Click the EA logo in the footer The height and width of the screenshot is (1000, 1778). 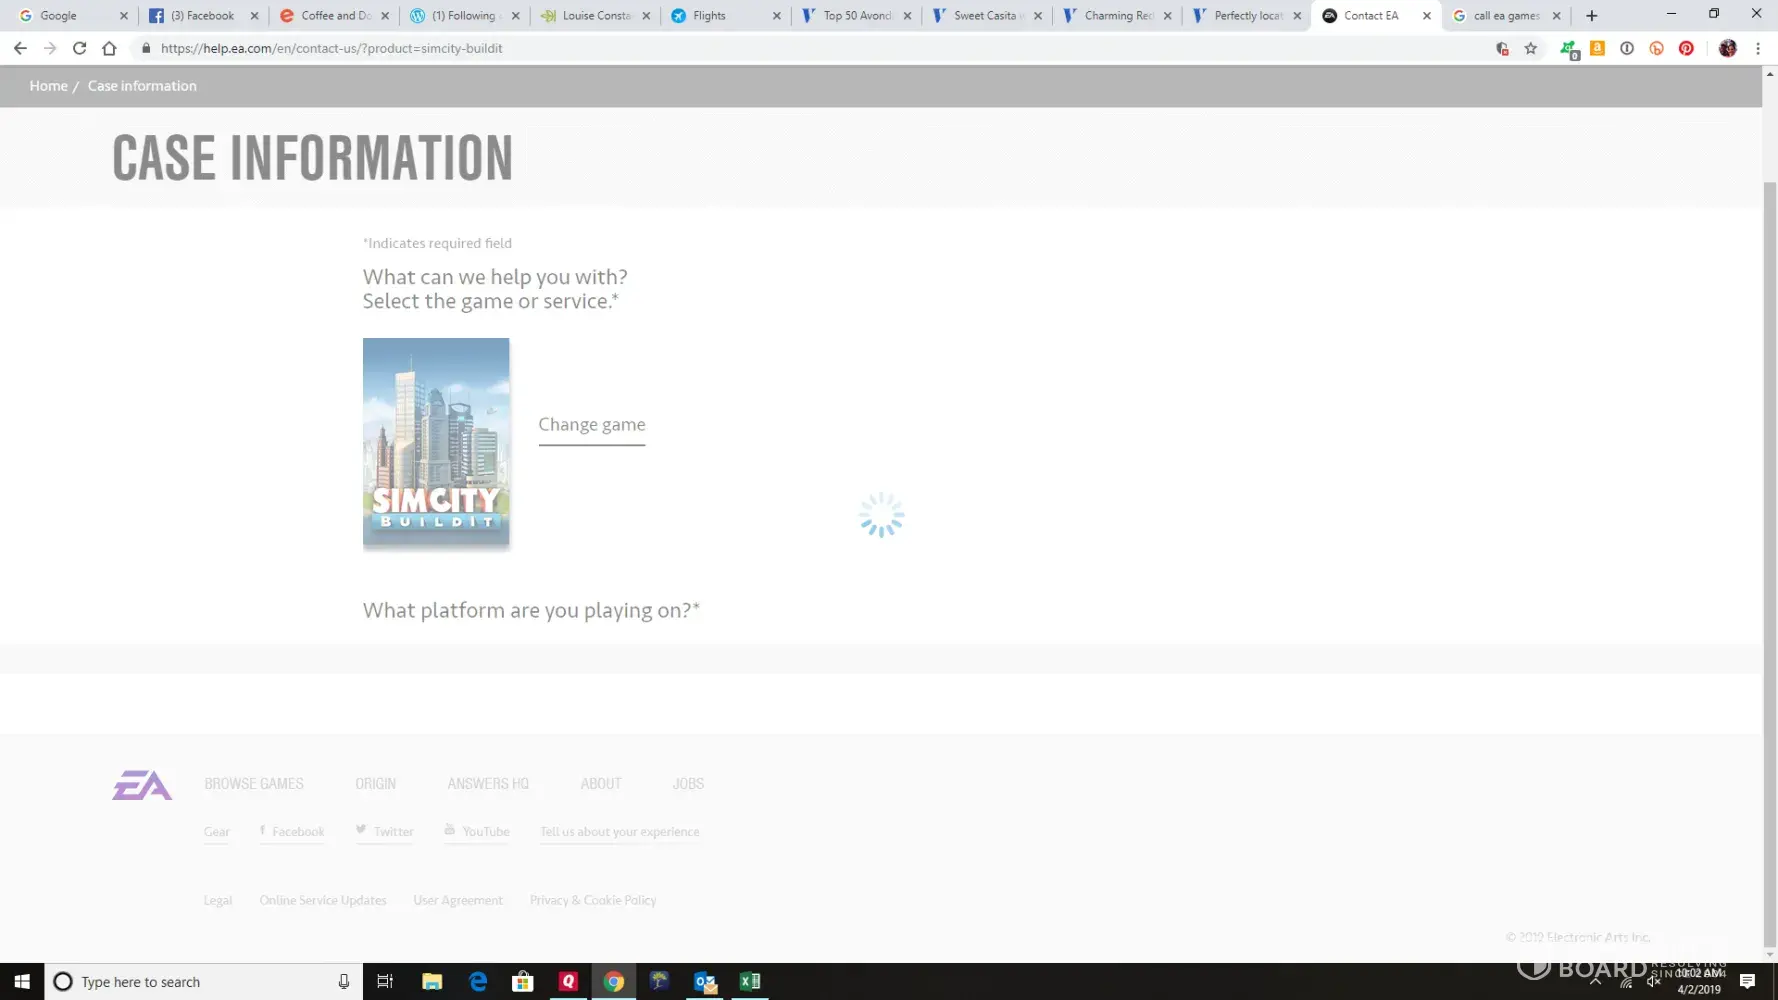point(142,785)
